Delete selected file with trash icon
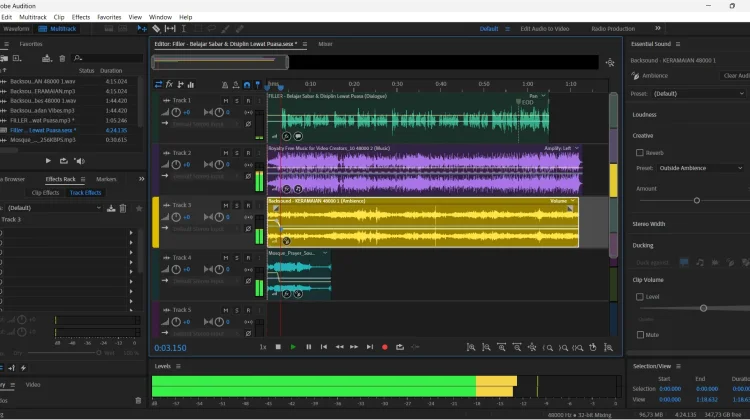This screenshot has width=750, height=420. pos(62,58)
